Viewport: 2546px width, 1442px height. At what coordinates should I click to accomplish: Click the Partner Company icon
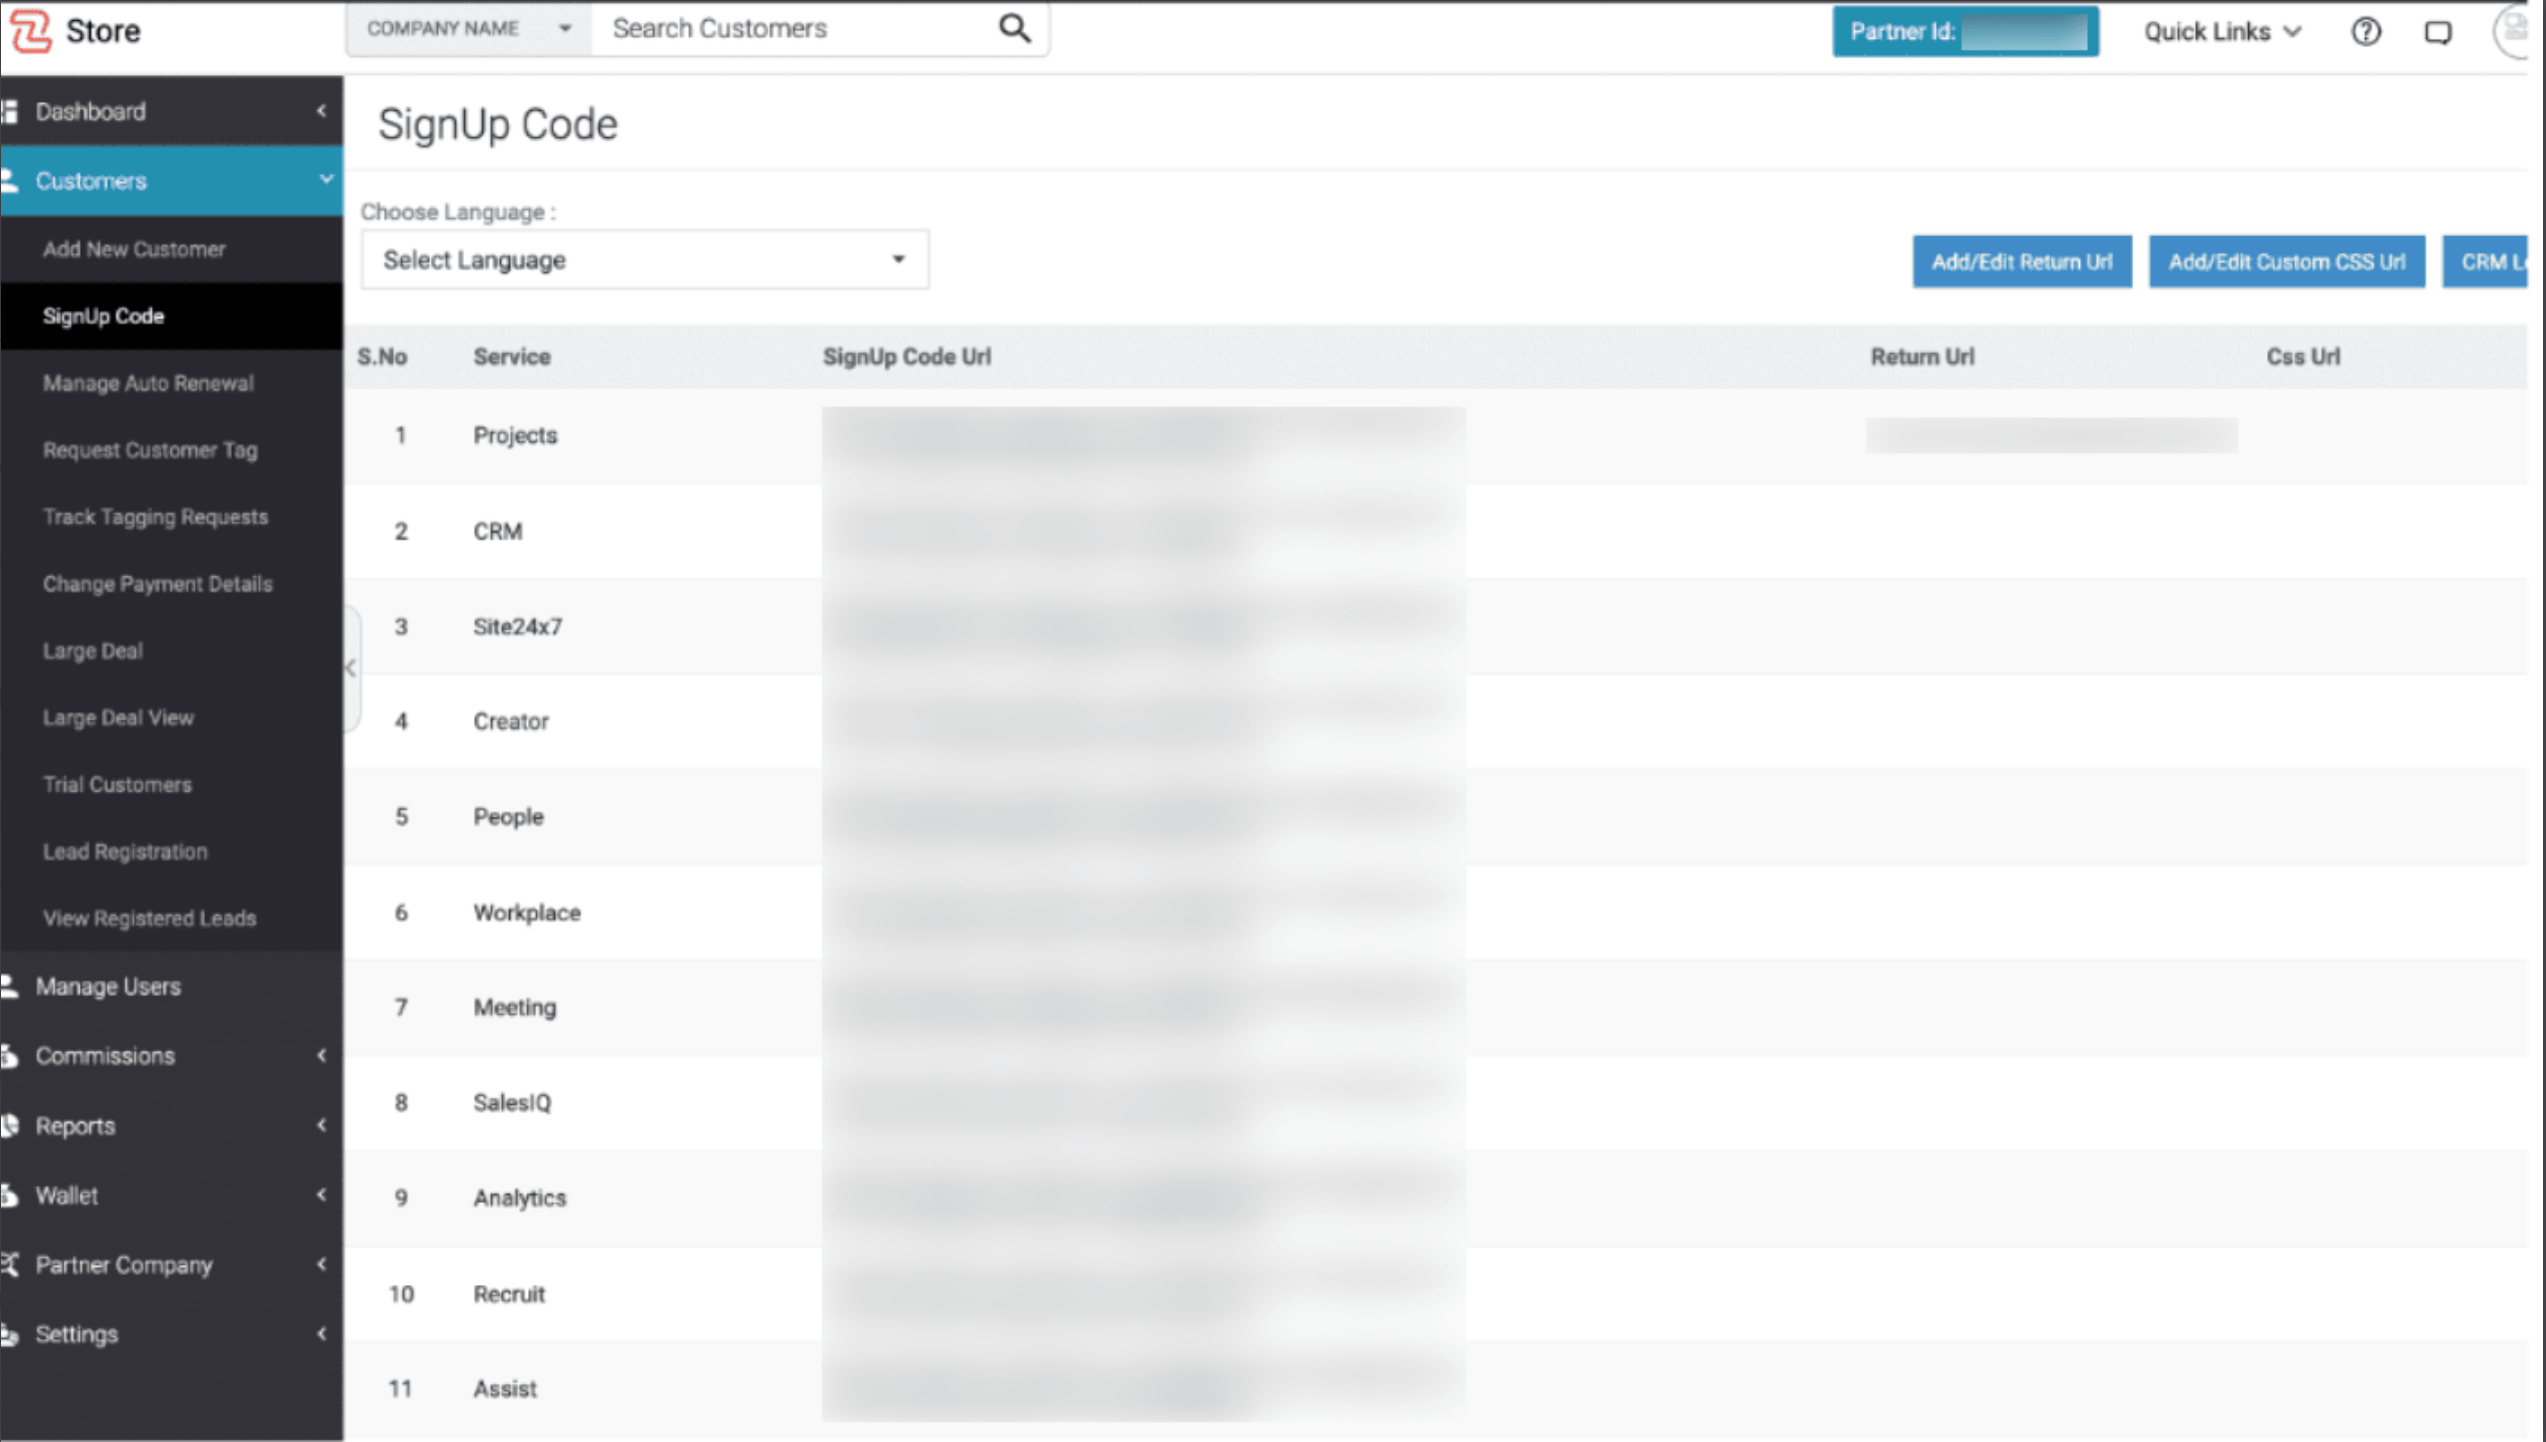[x=10, y=1264]
